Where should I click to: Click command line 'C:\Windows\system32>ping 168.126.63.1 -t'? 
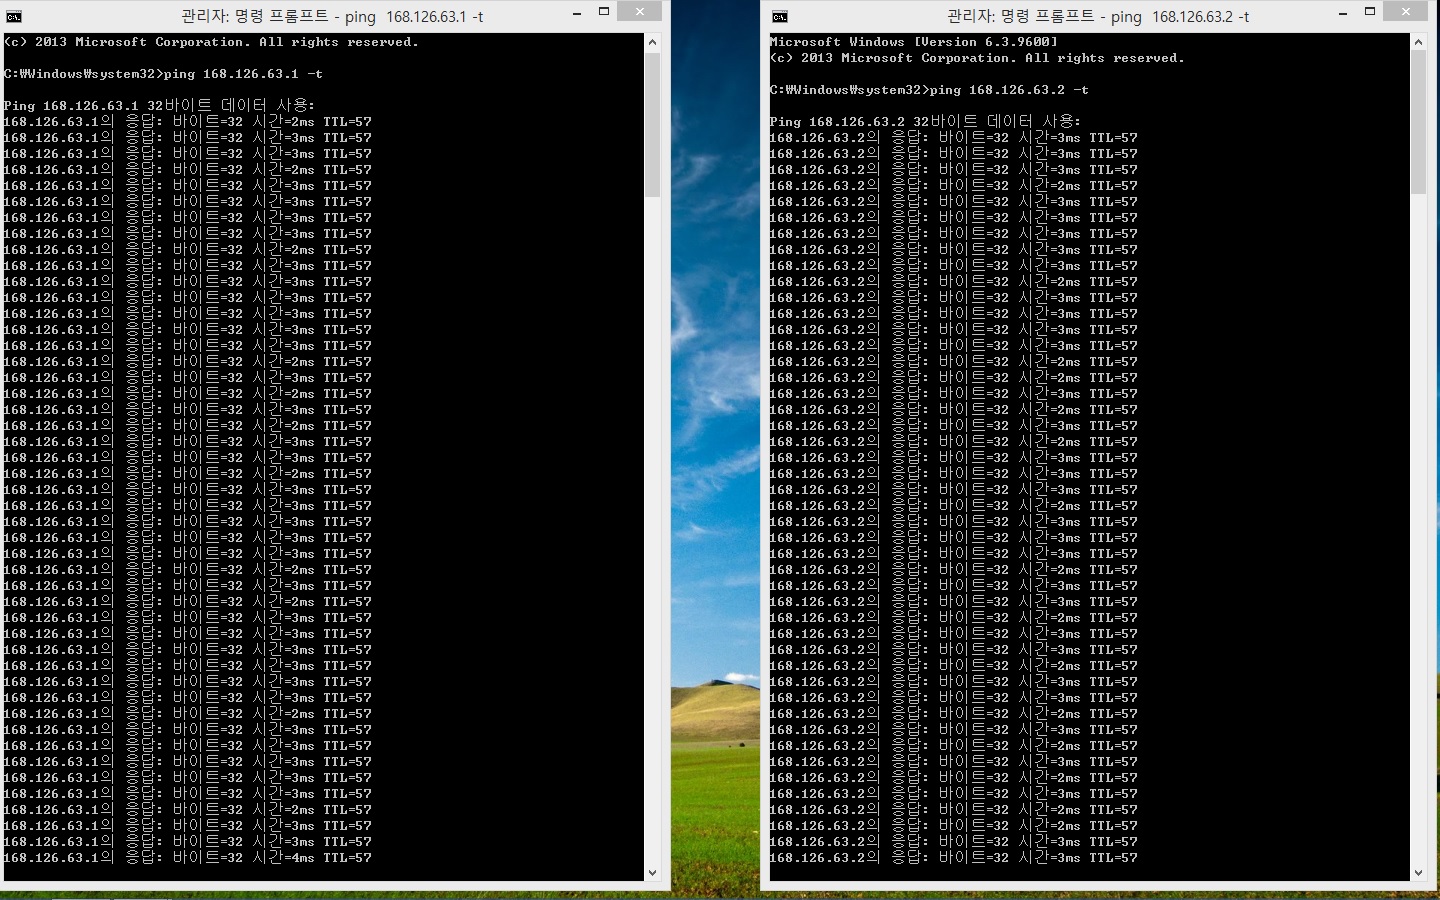coord(163,74)
